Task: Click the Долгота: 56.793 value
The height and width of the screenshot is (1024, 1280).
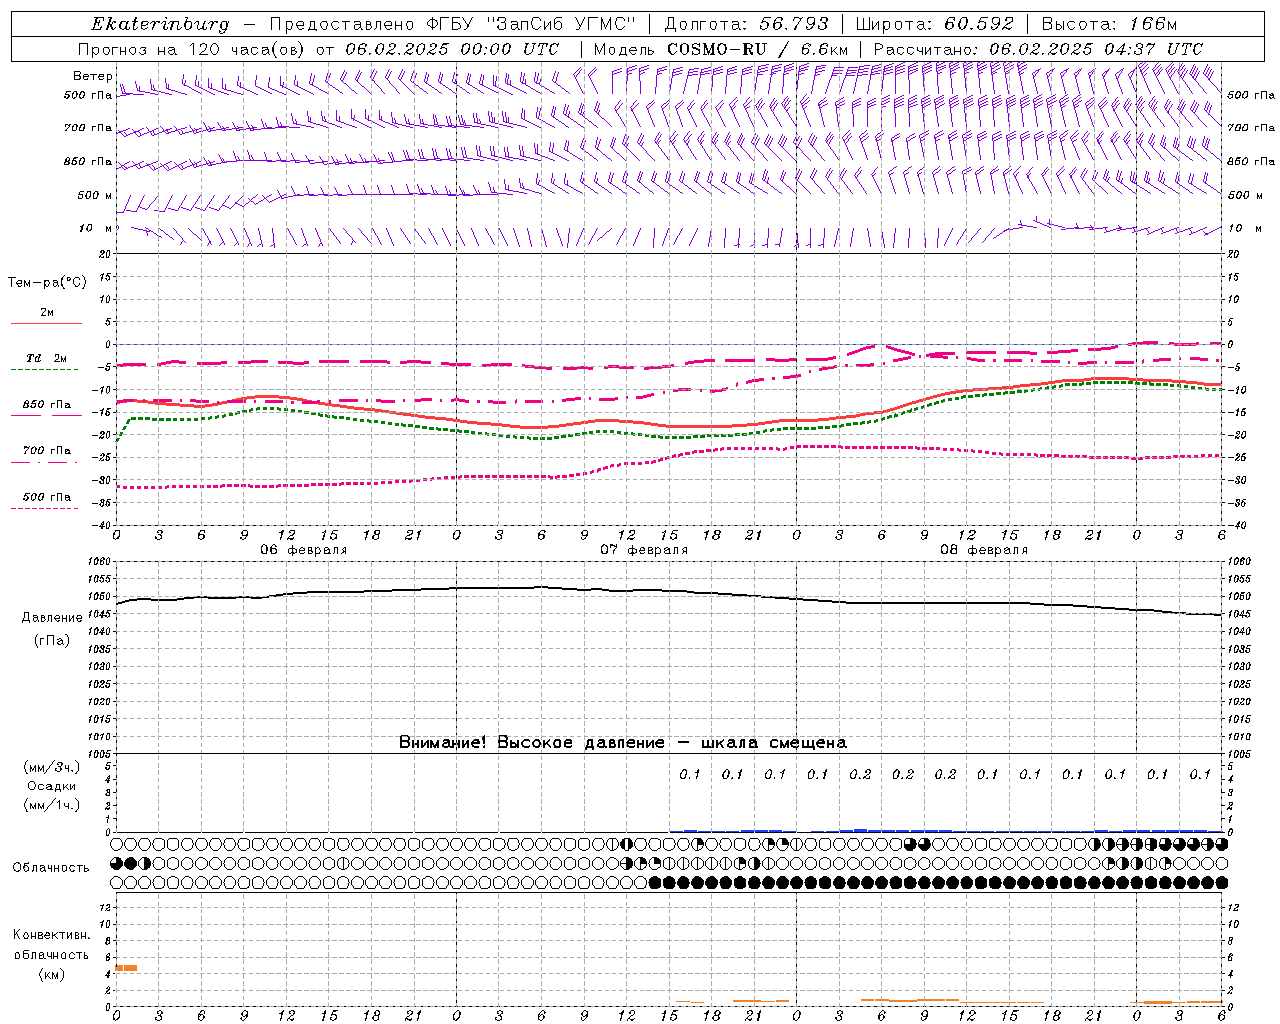Action: tap(747, 24)
